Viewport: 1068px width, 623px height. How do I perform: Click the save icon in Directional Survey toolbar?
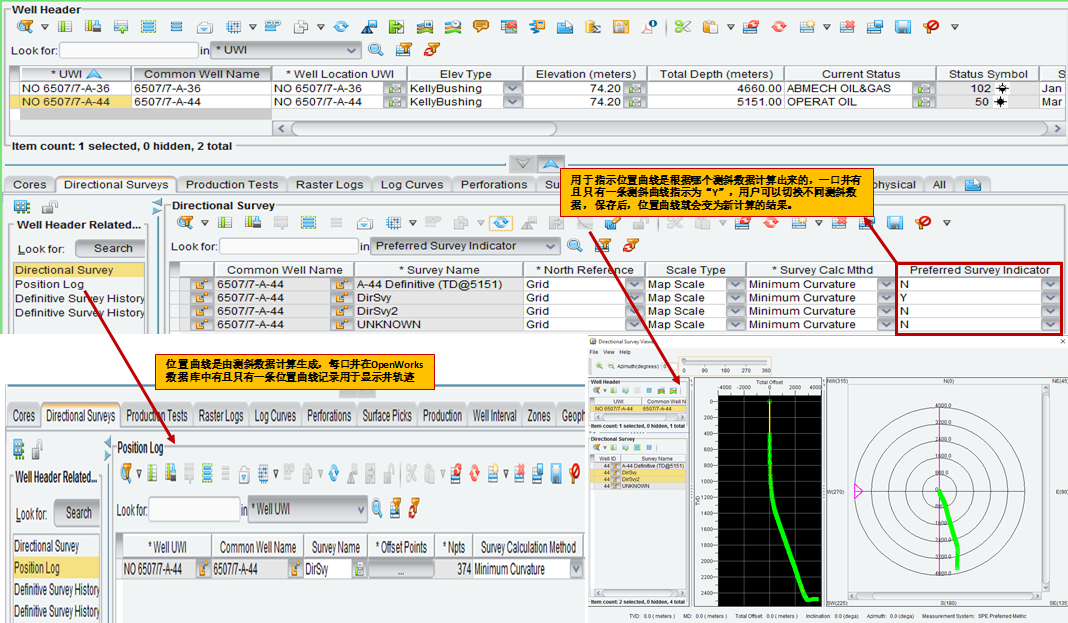(x=895, y=222)
